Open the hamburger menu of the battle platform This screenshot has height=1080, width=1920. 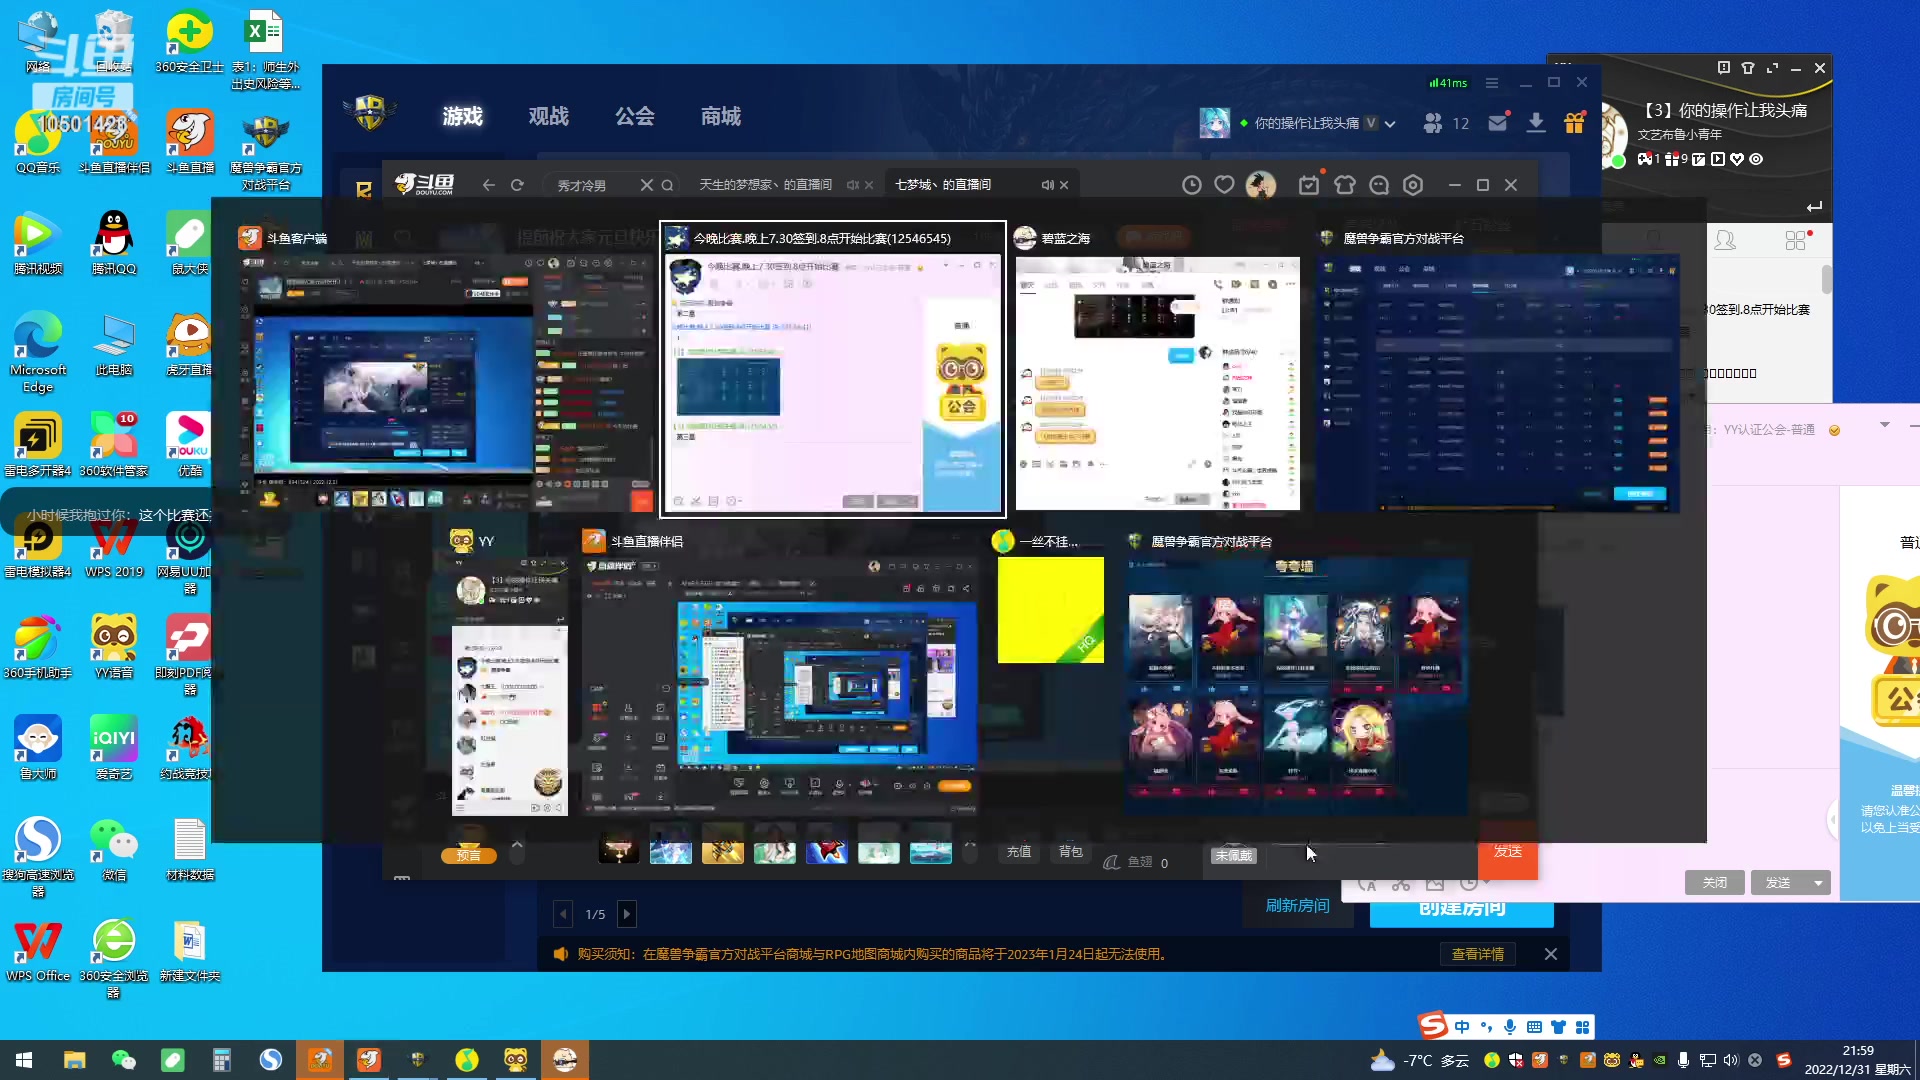(1492, 83)
